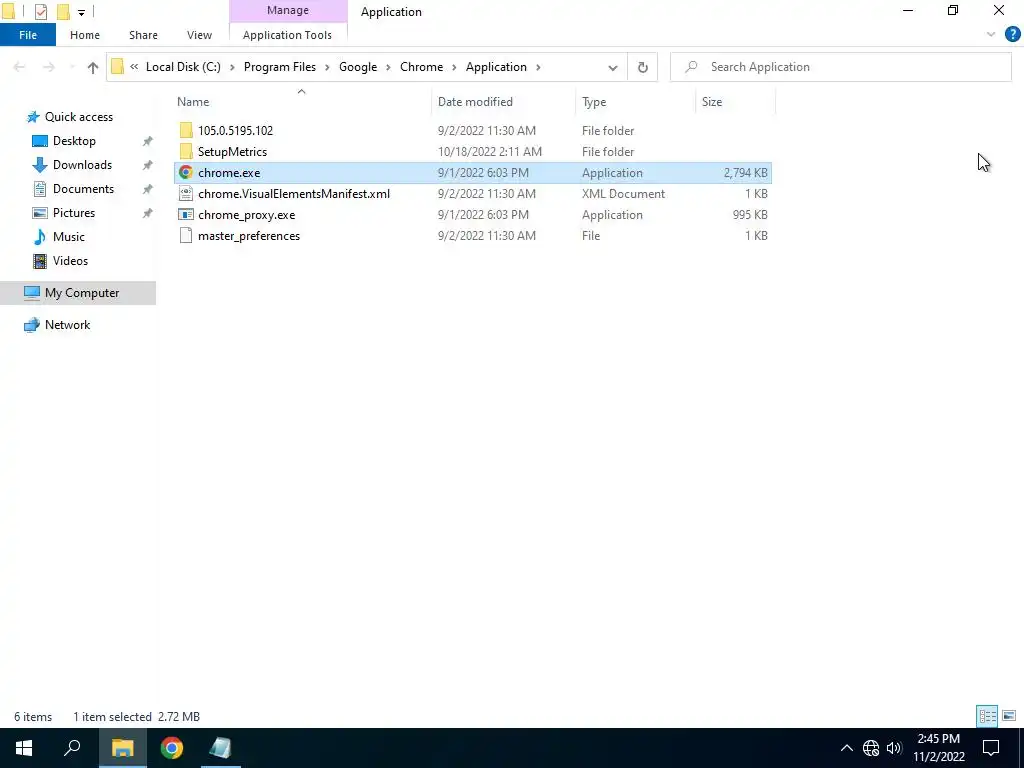This screenshot has width=1024, height=768.
Task: Click the master_preferences file icon
Action: point(186,235)
